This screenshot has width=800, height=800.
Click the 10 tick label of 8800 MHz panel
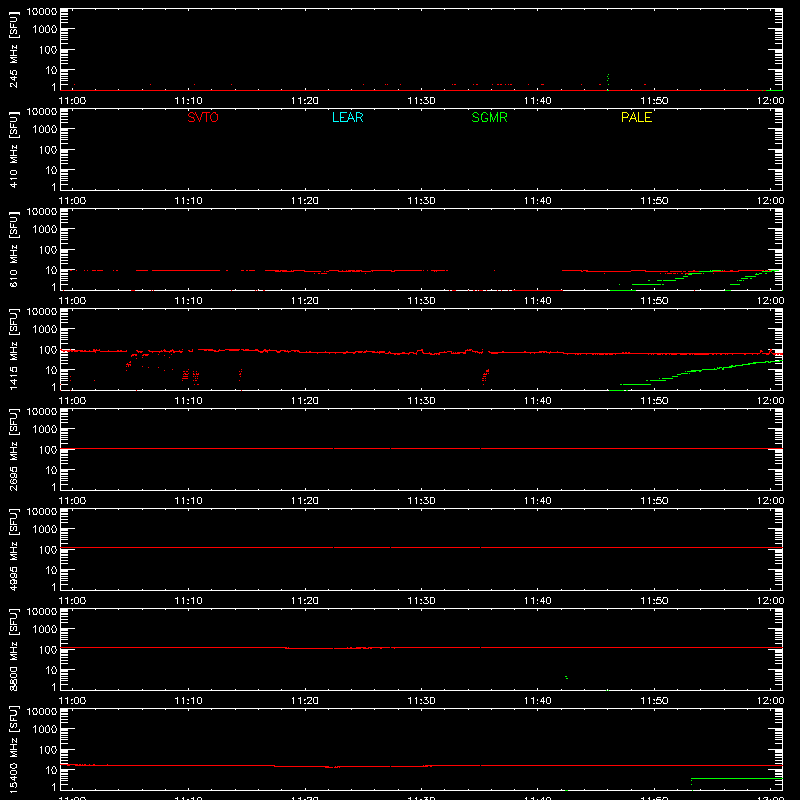[x=51, y=670]
